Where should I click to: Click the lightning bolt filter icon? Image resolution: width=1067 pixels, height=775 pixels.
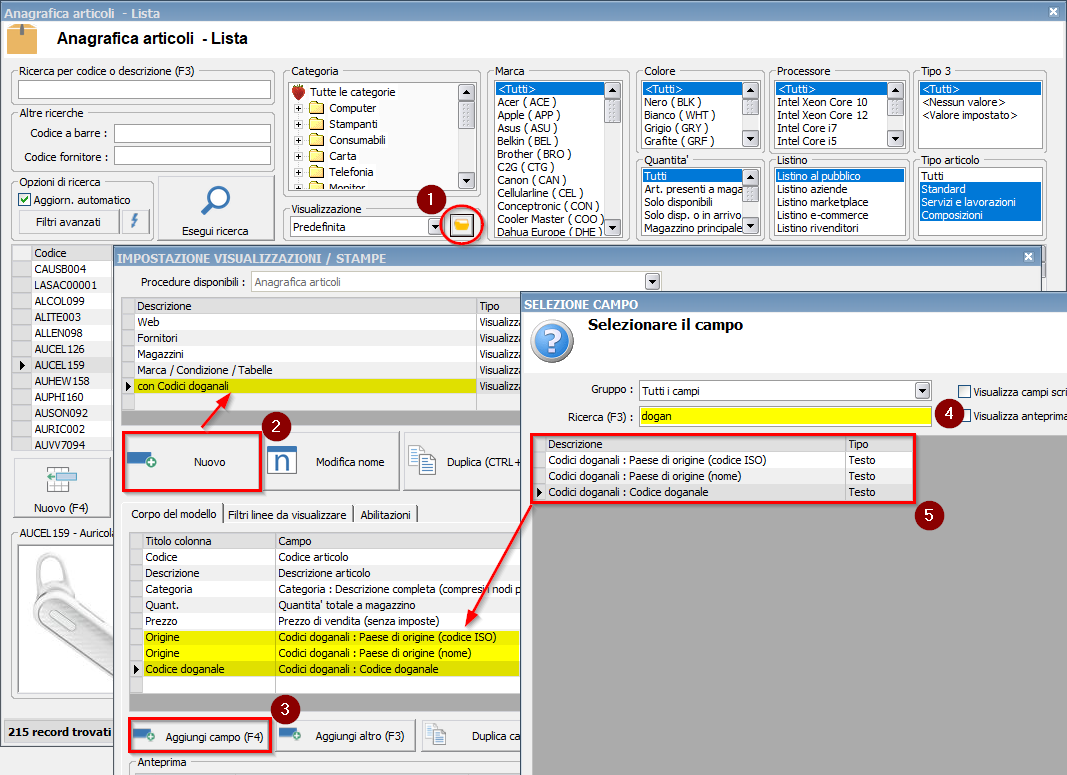pos(135,221)
